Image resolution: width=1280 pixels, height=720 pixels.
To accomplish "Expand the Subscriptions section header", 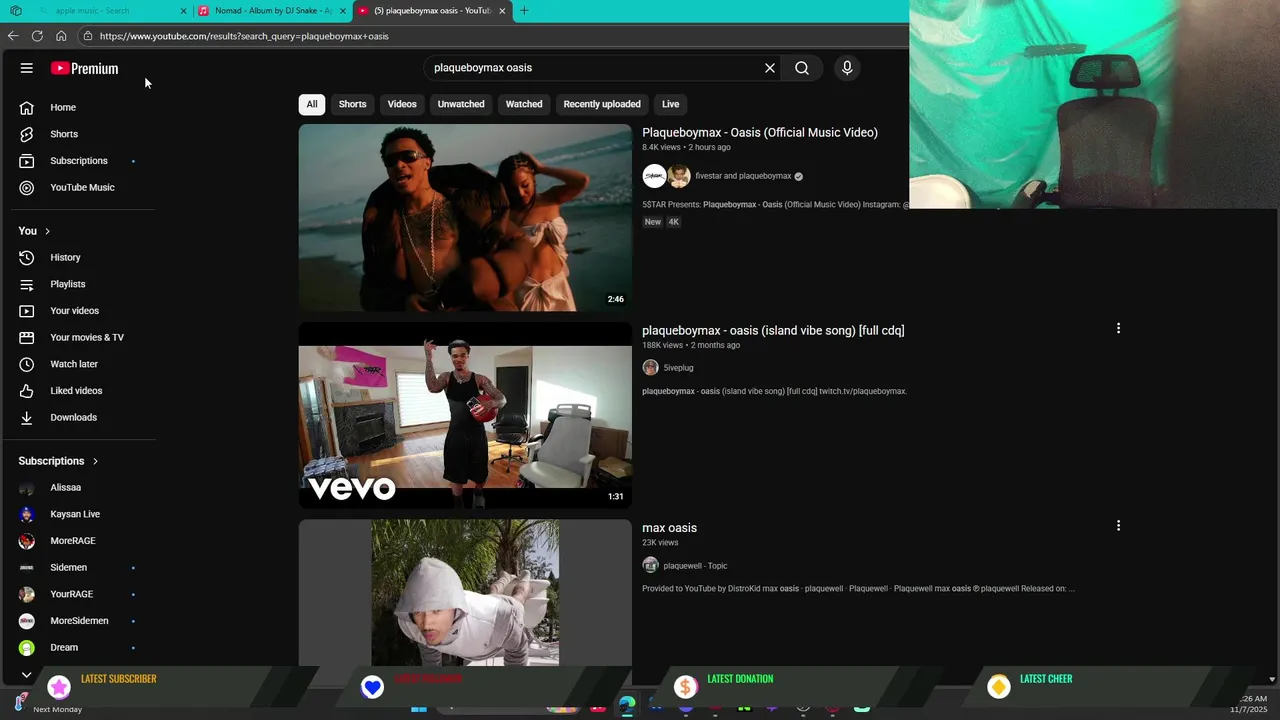I will point(59,461).
